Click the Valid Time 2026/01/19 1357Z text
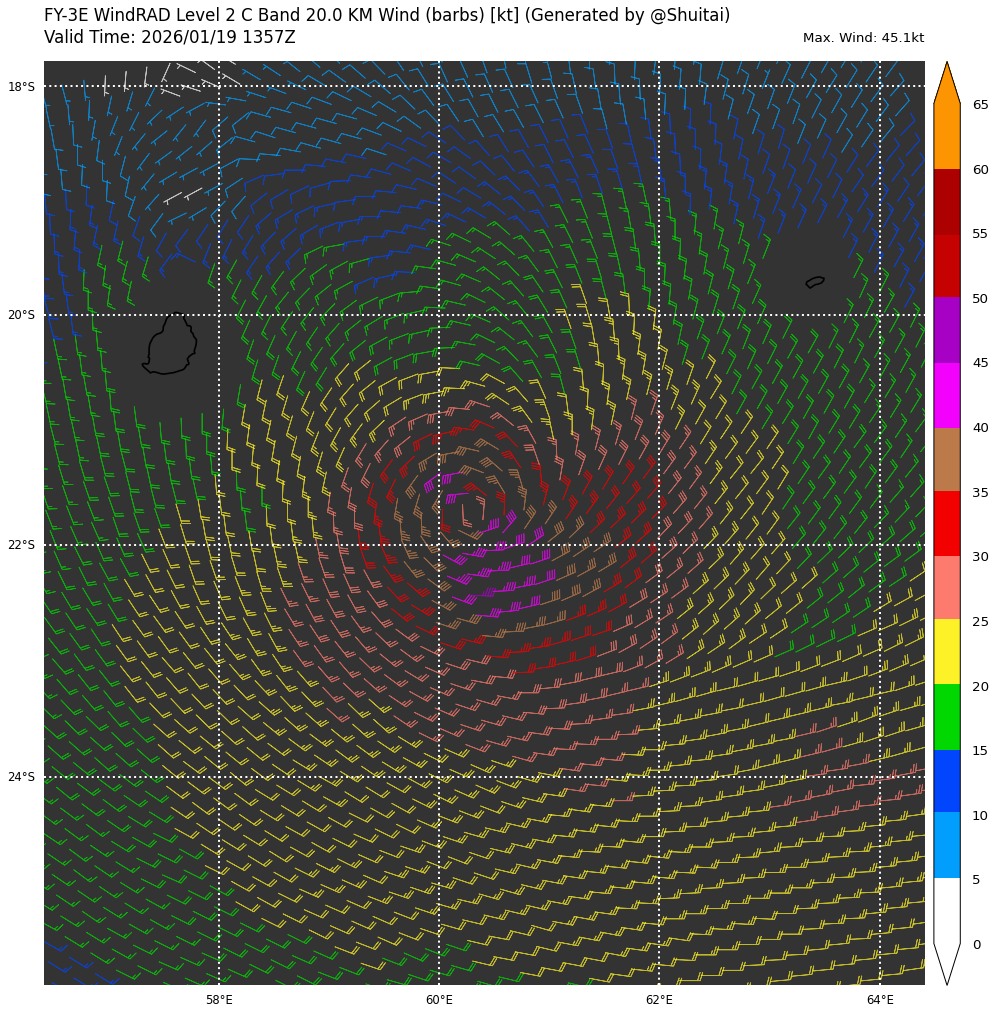Image resolution: width=996 pixels, height=1014 pixels. pos(170,38)
